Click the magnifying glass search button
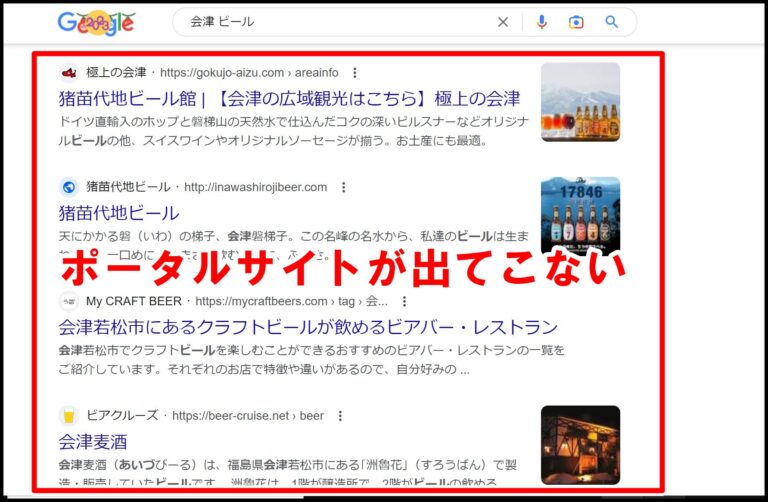This screenshot has width=768, height=502. point(611,22)
